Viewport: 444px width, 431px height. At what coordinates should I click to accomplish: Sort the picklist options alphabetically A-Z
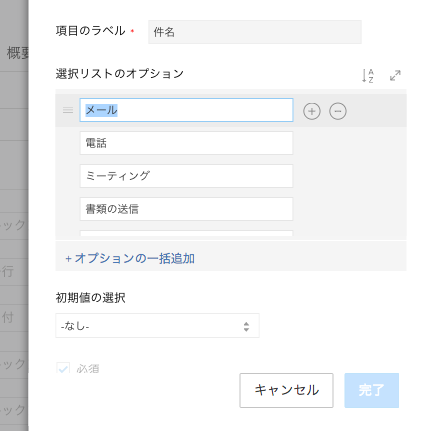[368, 76]
